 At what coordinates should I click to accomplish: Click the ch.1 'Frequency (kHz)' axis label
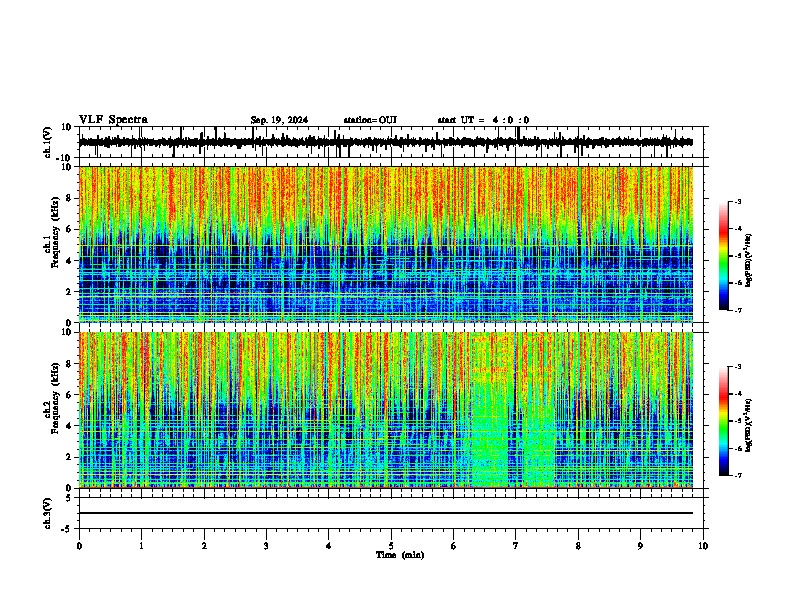[55, 233]
